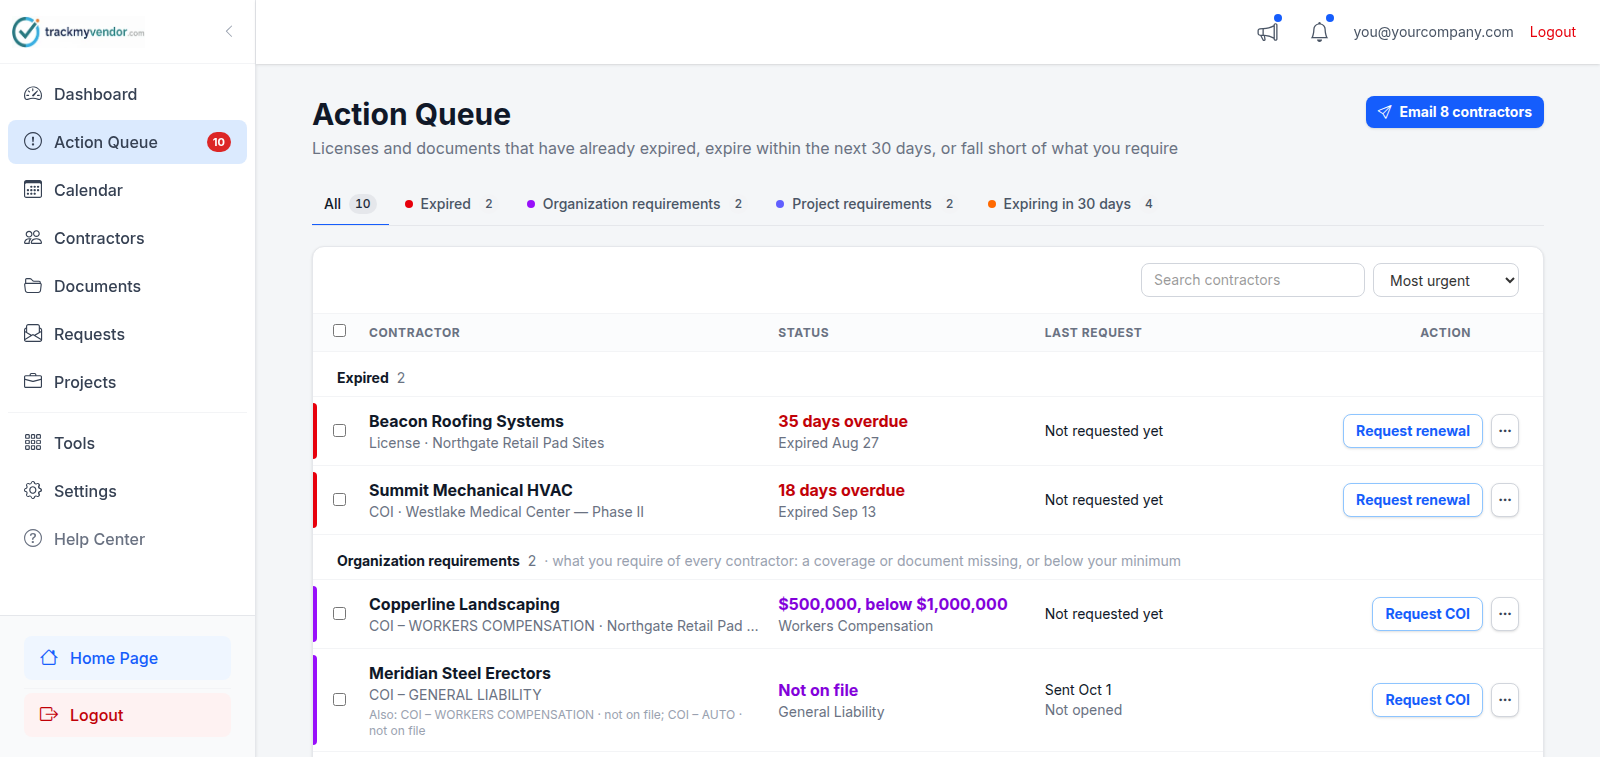This screenshot has width=1600, height=757.
Task: Switch to Project requirements tab
Action: tap(866, 204)
